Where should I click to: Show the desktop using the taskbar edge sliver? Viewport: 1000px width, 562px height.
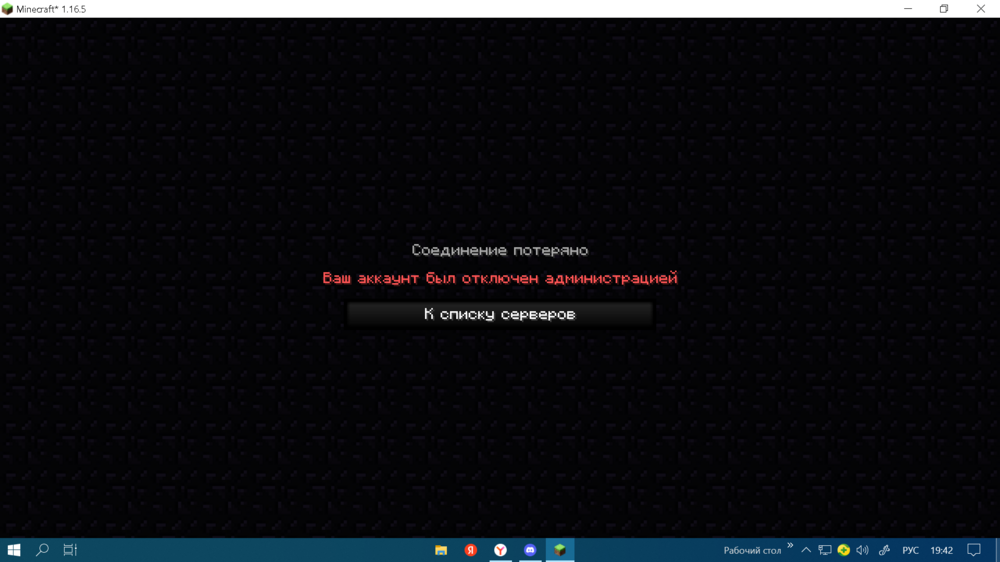(997, 550)
